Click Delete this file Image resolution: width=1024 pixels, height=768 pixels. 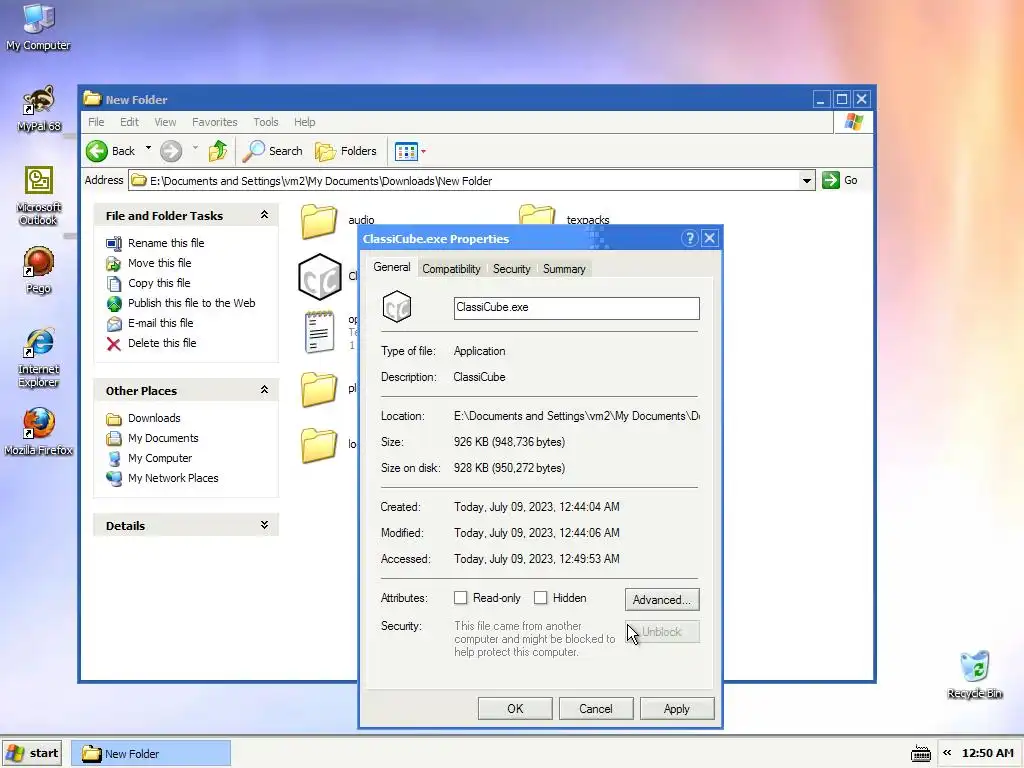click(x=161, y=344)
